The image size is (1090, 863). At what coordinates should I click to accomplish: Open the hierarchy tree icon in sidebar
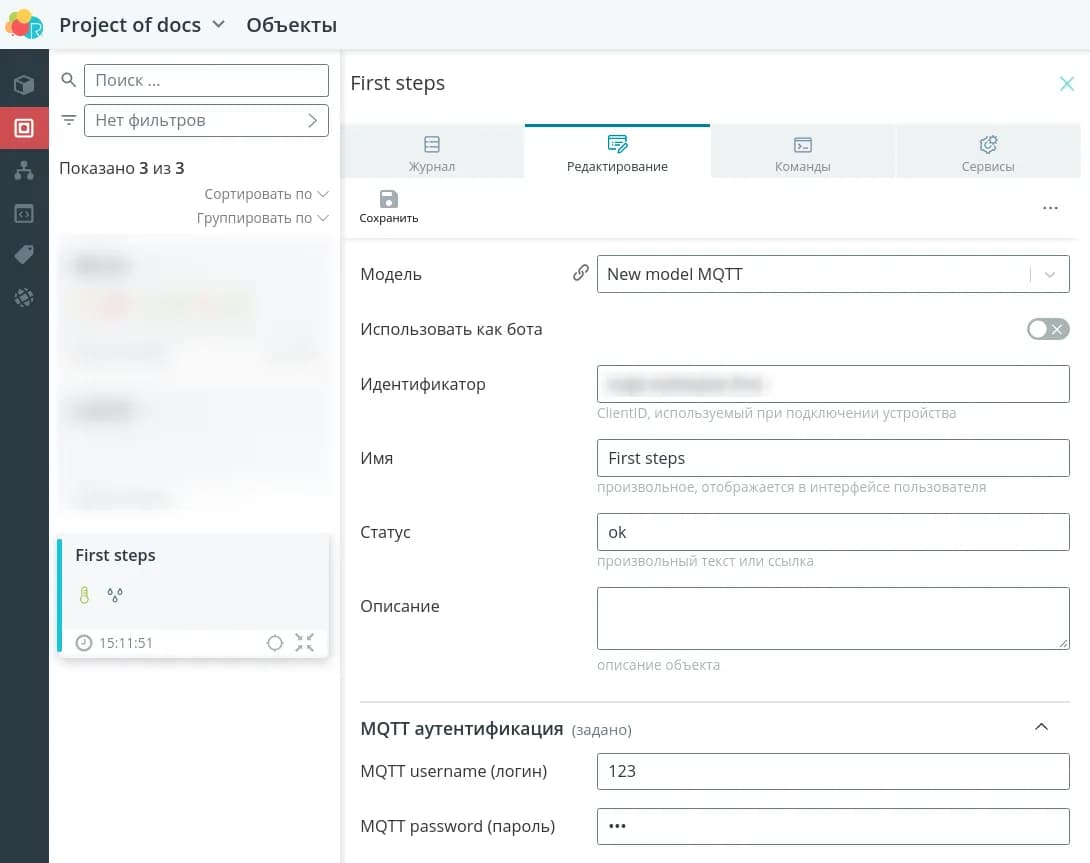[24, 171]
